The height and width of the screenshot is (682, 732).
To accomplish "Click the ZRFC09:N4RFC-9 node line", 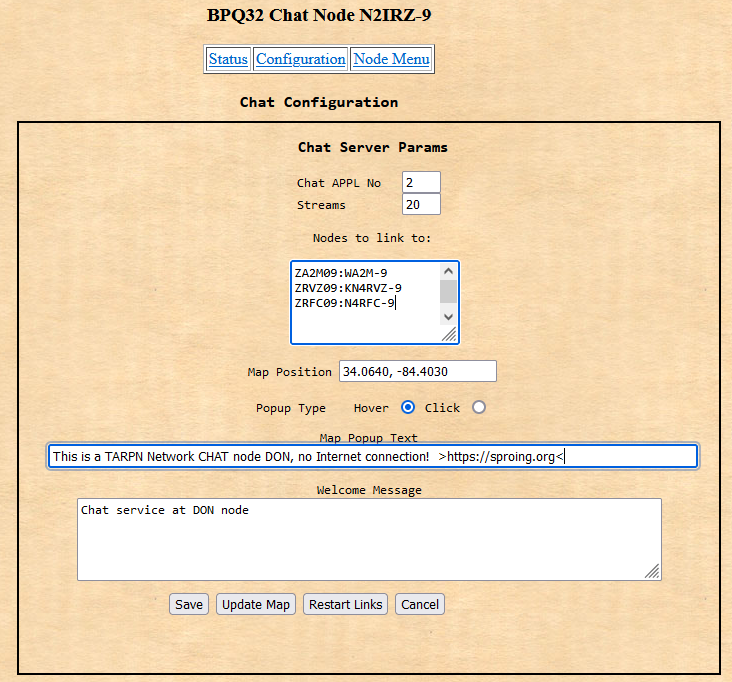I will click(345, 303).
